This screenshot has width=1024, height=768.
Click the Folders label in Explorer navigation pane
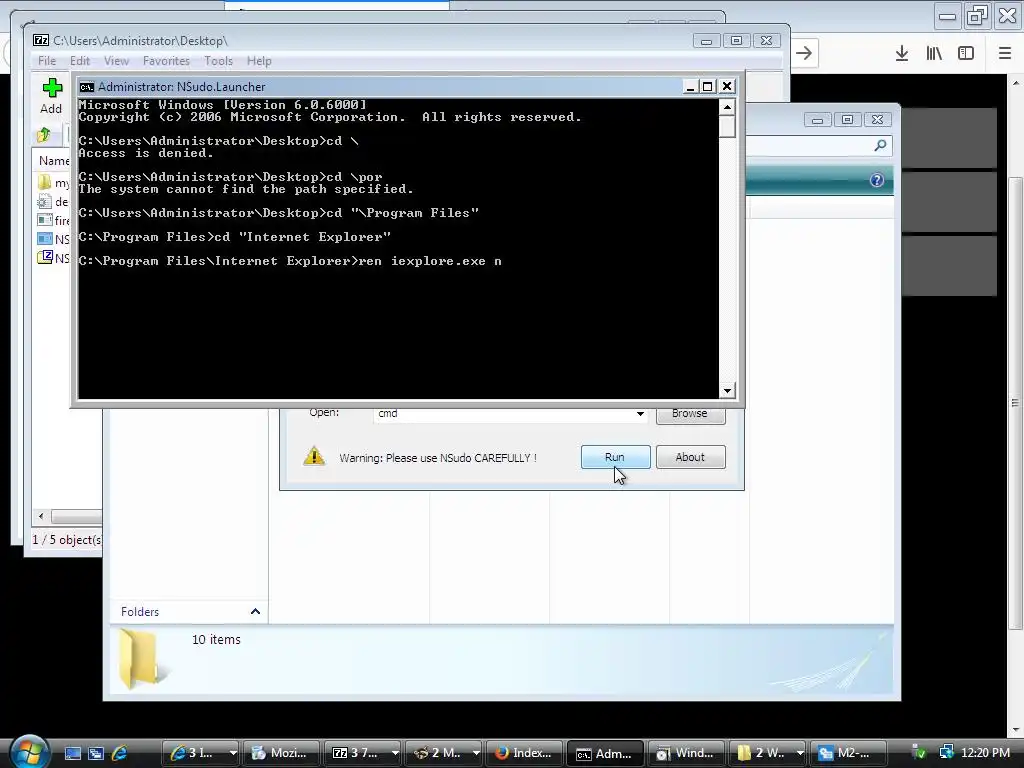coord(140,612)
